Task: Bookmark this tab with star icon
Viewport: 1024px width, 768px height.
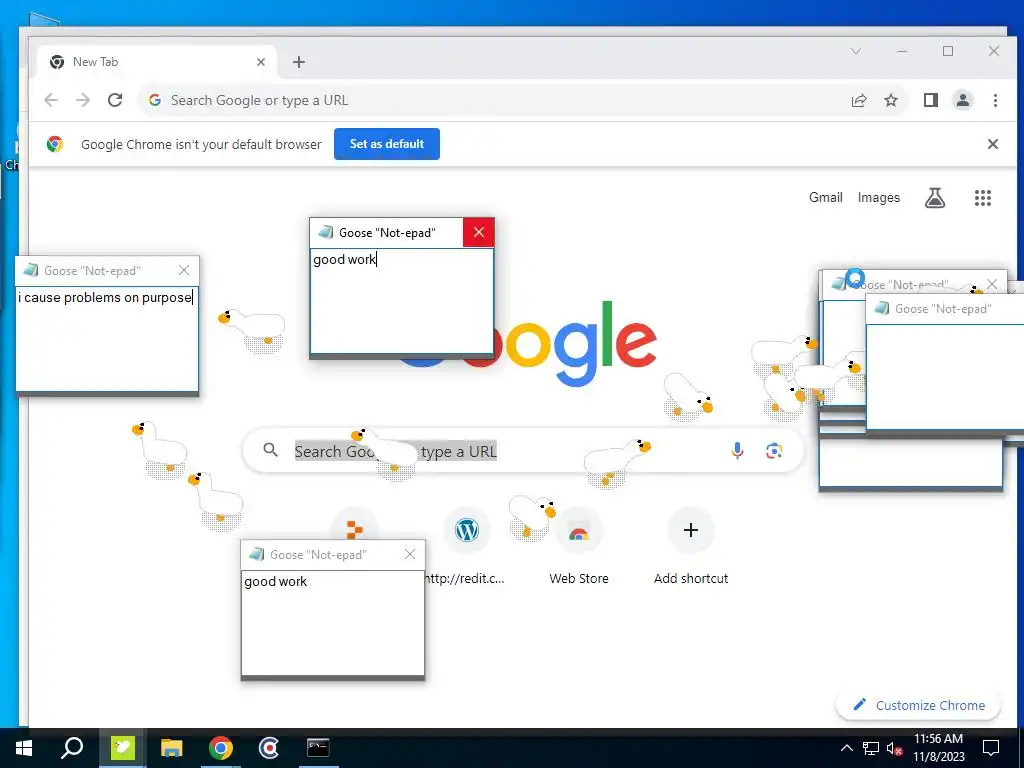Action: point(891,100)
